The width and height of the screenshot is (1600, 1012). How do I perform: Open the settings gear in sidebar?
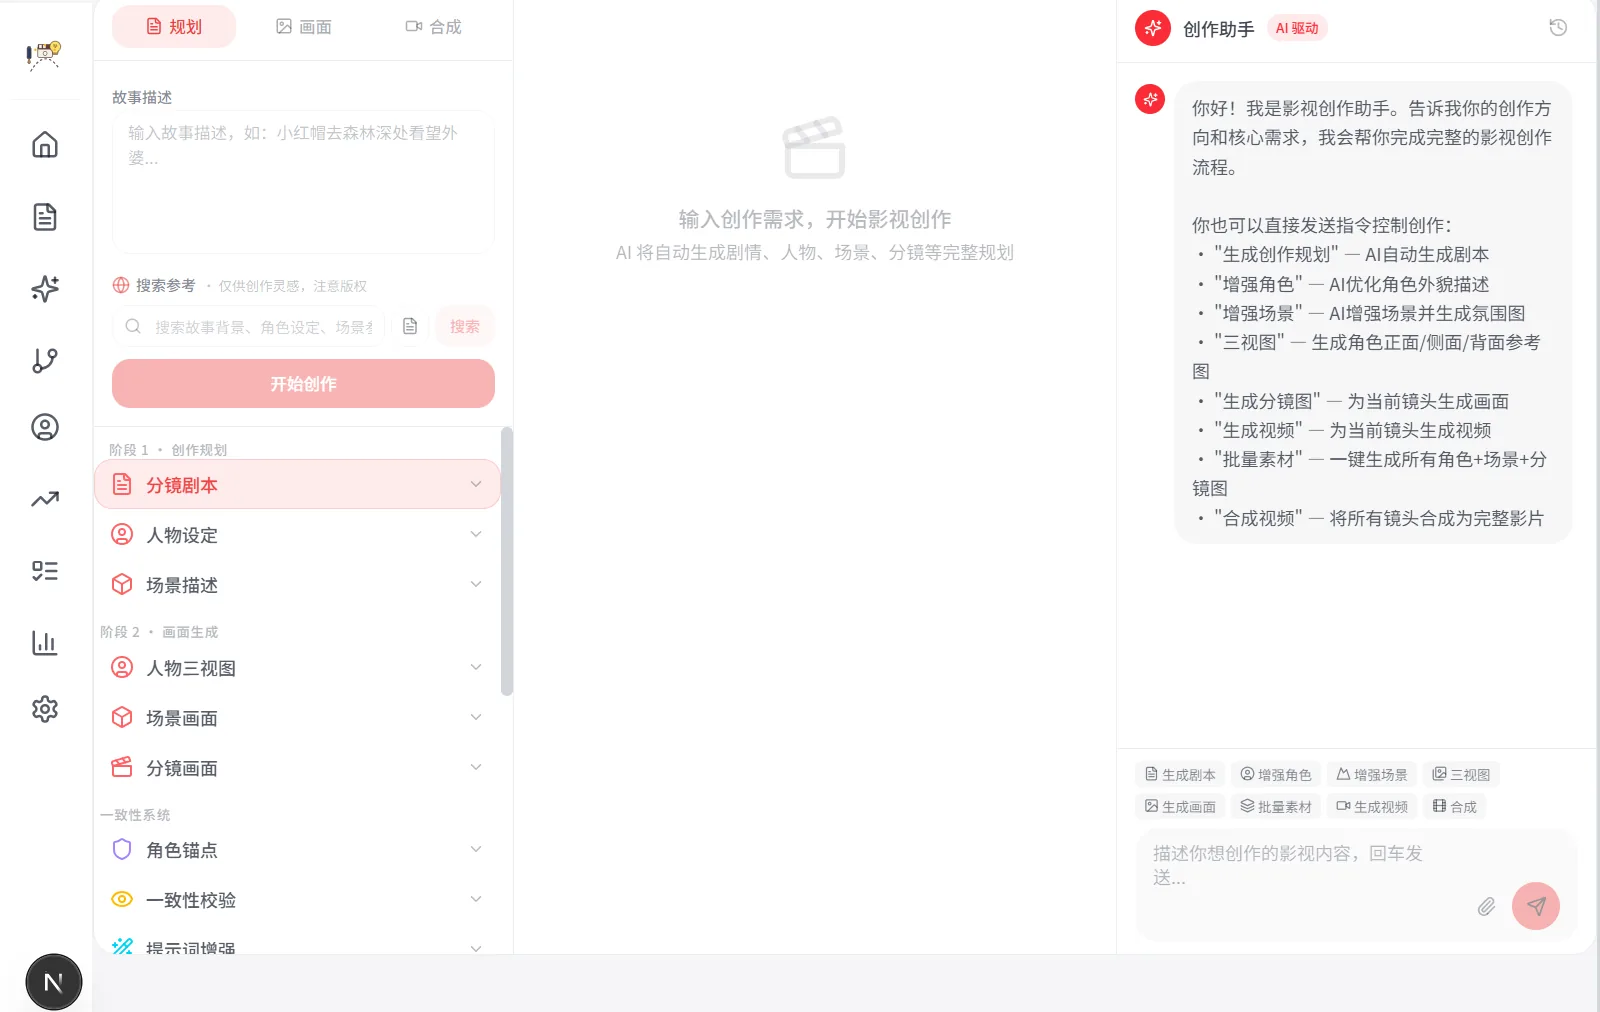coord(45,709)
